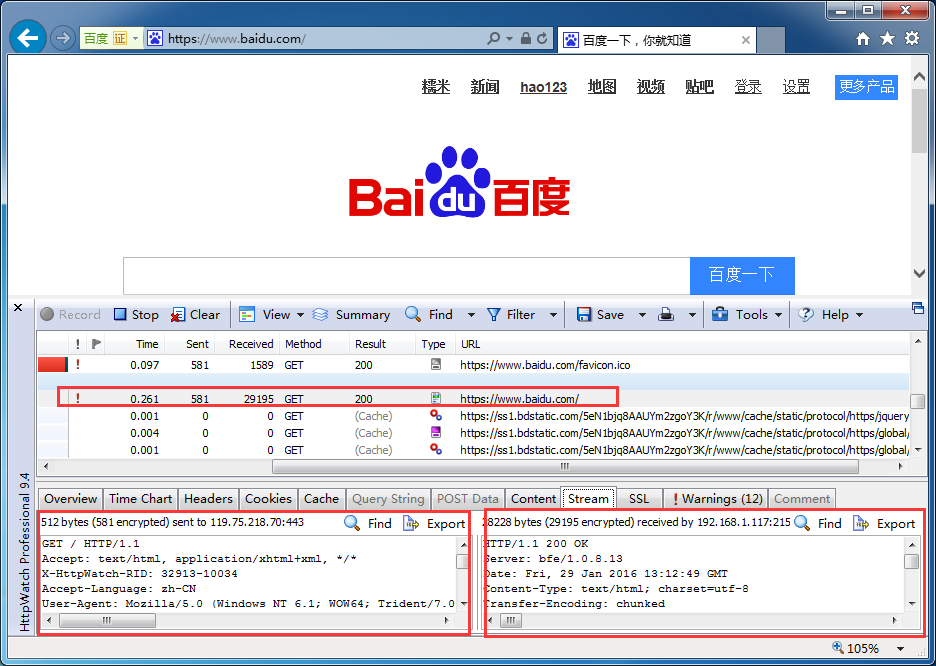Switch to the Time Chart tab
Viewport: 936px width, 666px height.
[x=140, y=499]
